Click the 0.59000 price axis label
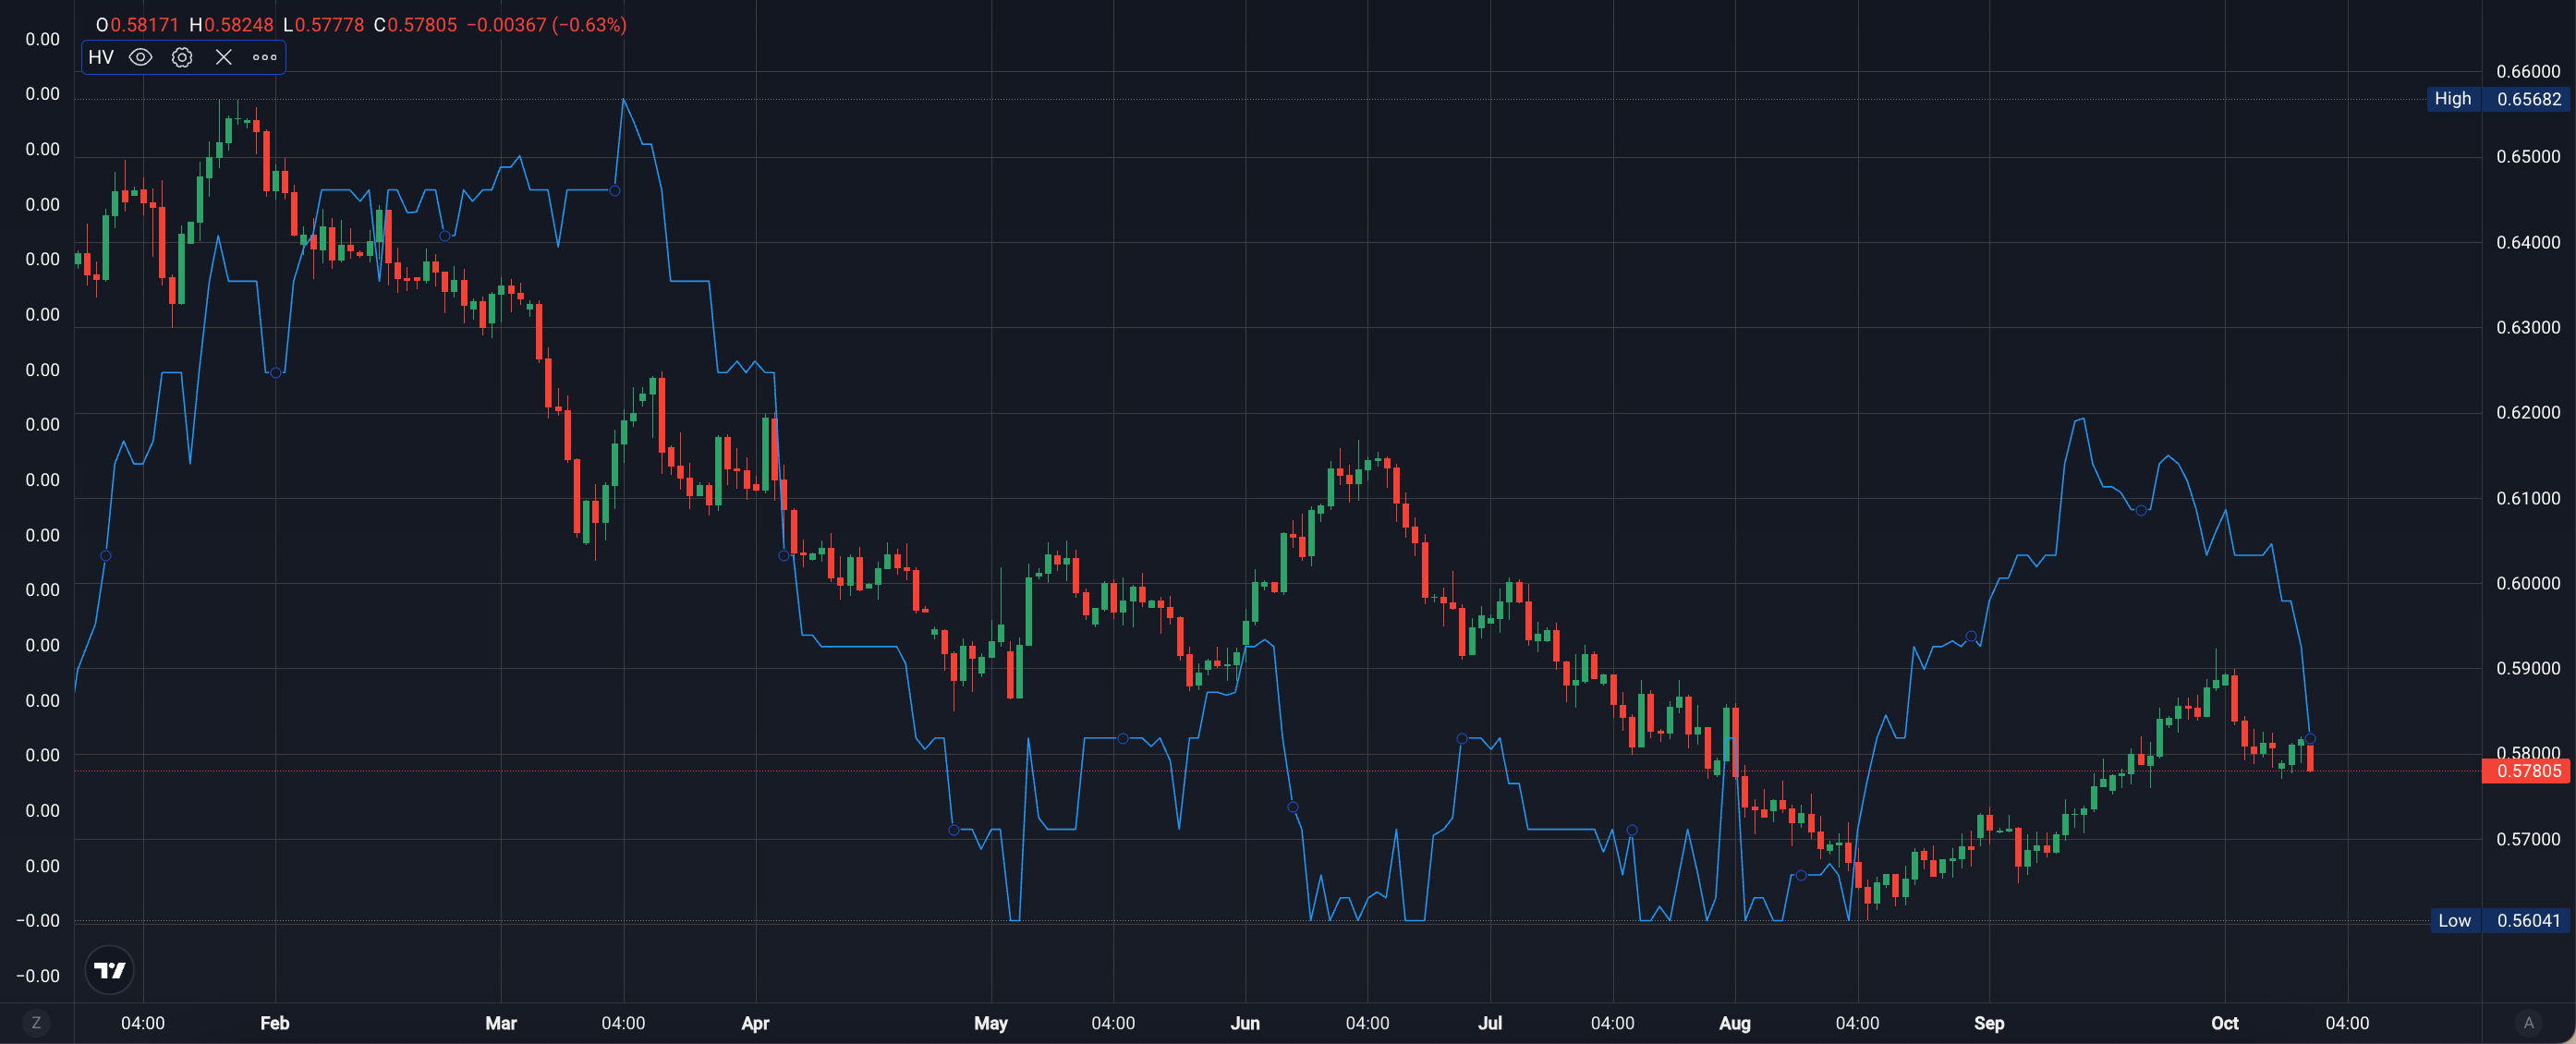 [x=2527, y=668]
